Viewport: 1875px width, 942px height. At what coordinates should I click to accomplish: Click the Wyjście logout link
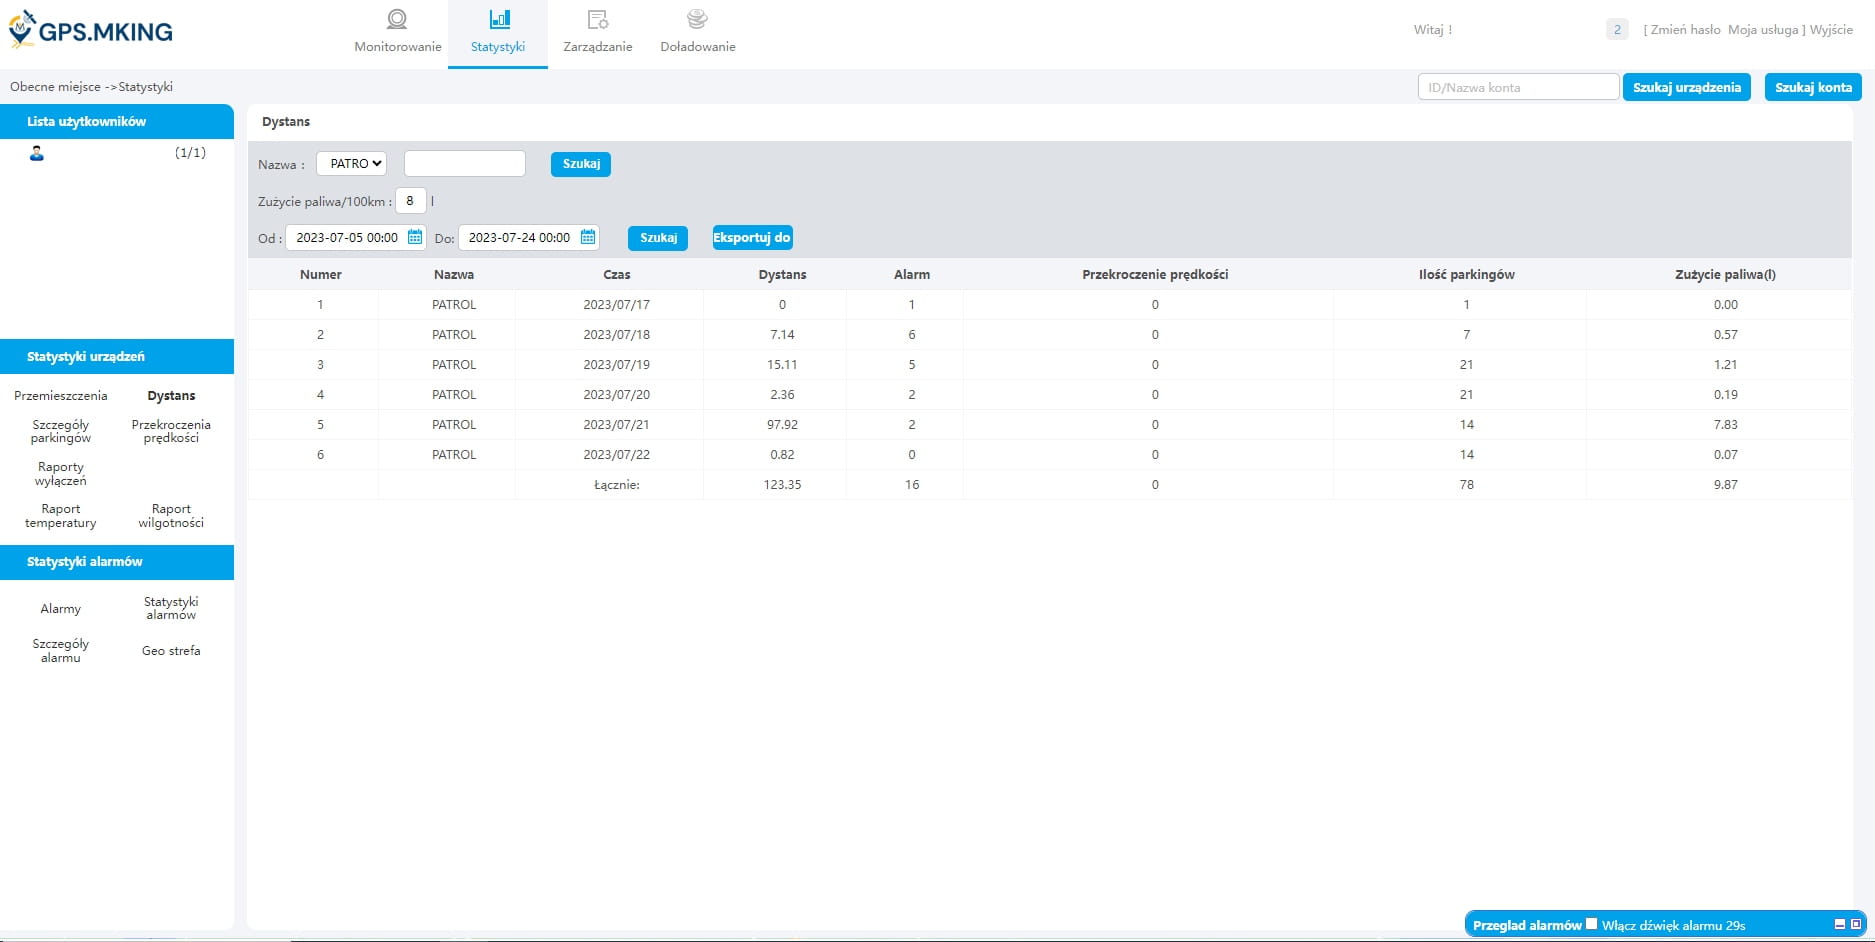[x=1831, y=30]
